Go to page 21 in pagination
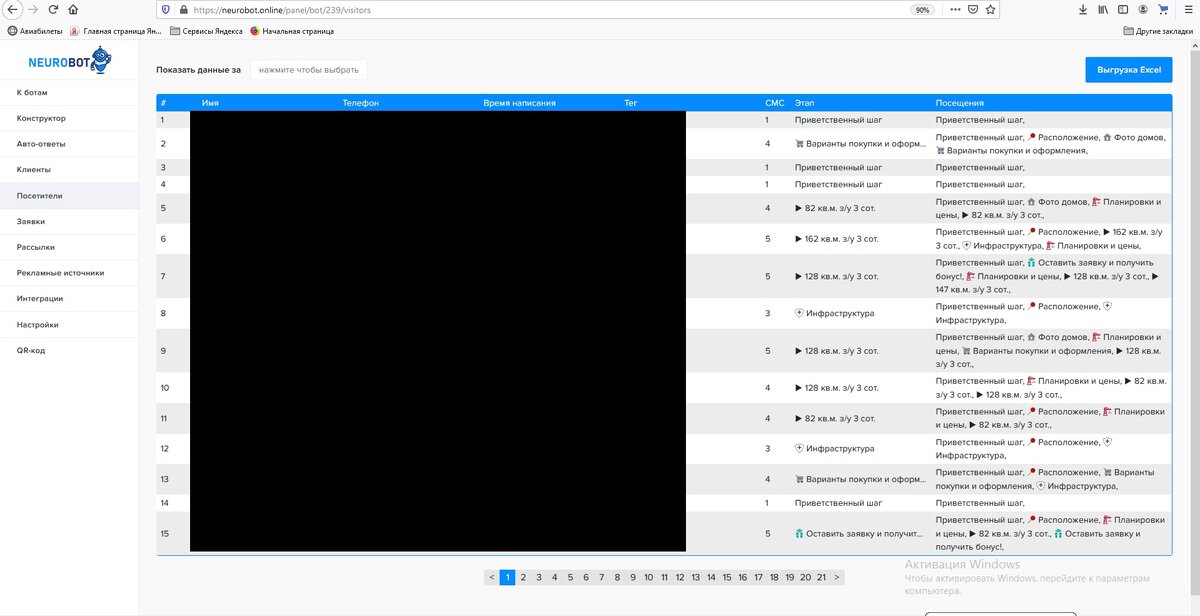This screenshot has height=616, width=1200. pyautogui.click(x=821, y=577)
